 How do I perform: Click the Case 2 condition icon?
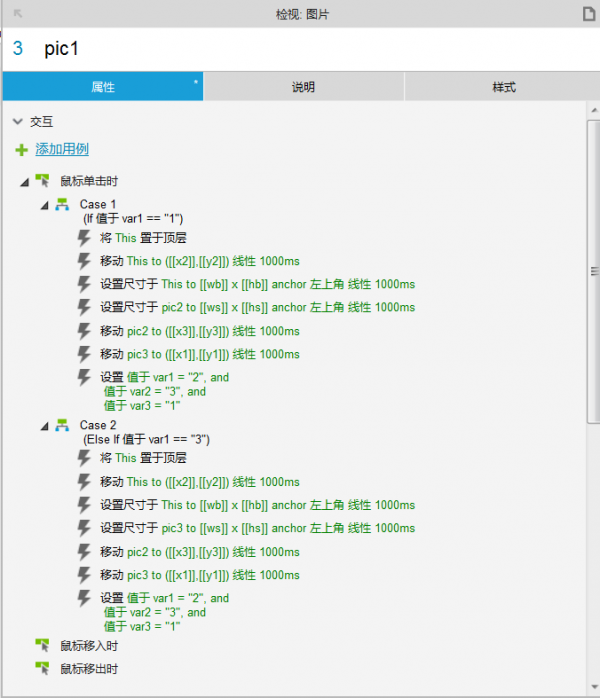[61, 426]
